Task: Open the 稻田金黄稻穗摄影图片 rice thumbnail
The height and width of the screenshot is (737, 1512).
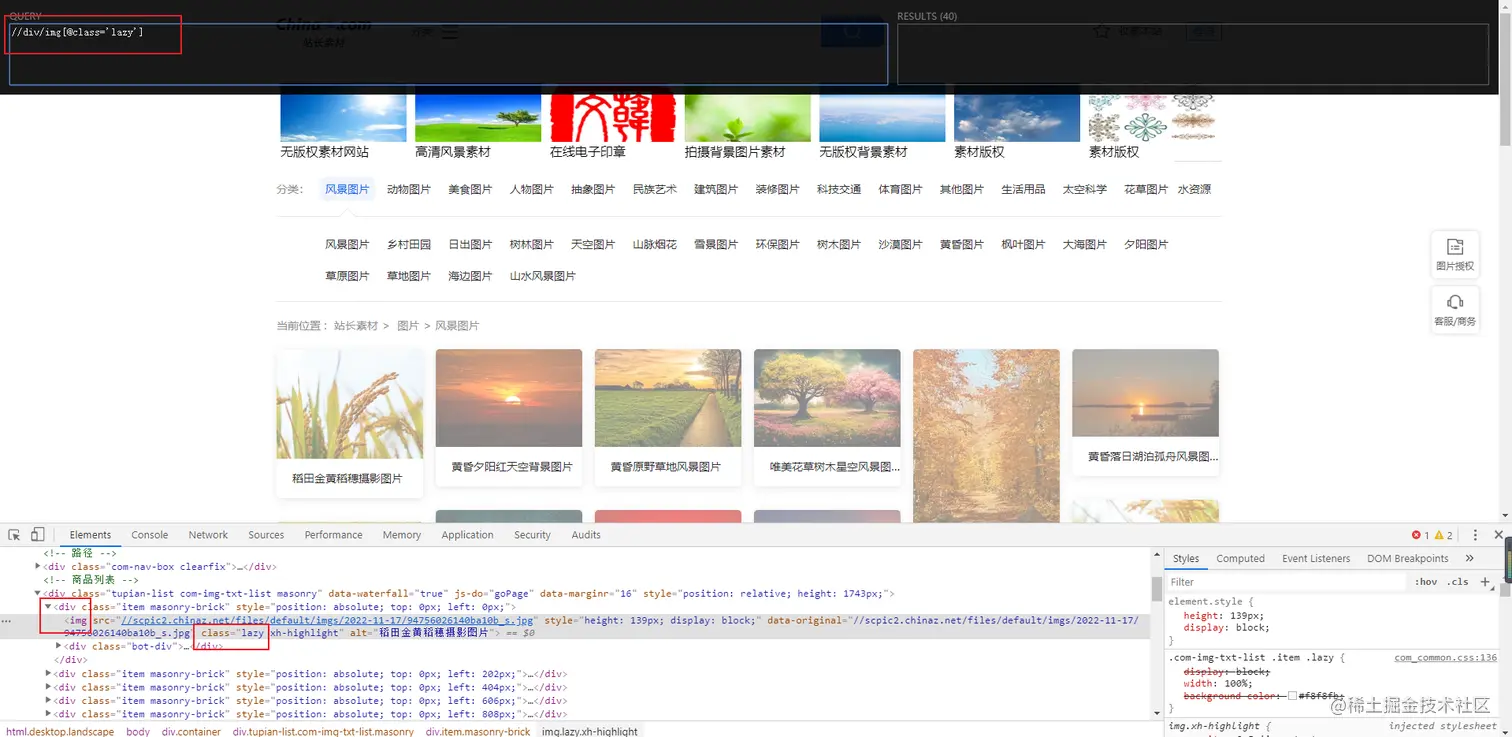Action: click(x=349, y=404)
